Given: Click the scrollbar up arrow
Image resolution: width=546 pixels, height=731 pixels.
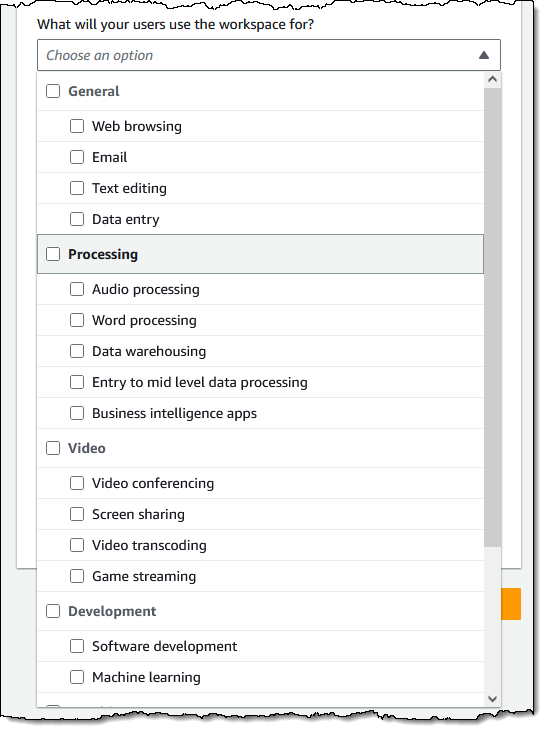Looking at the screenshot, I should (x=492, y=80).
